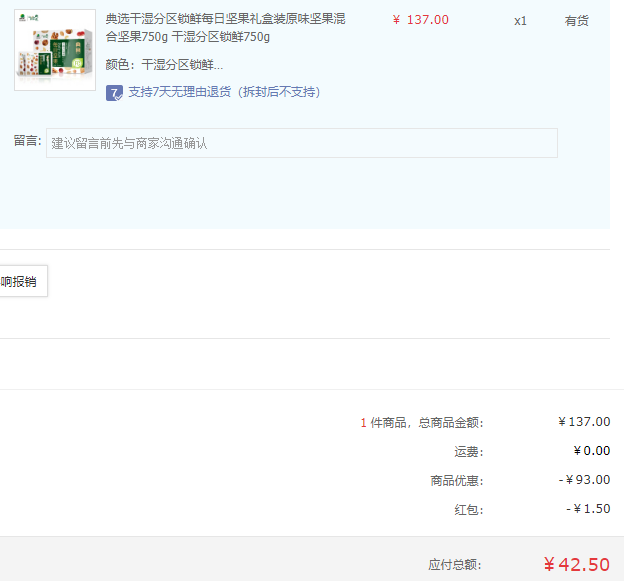Open the 典选干湿分区锁鲜 product title link
The width and height of the screenshot is (624, 581).
coord(225,28)
